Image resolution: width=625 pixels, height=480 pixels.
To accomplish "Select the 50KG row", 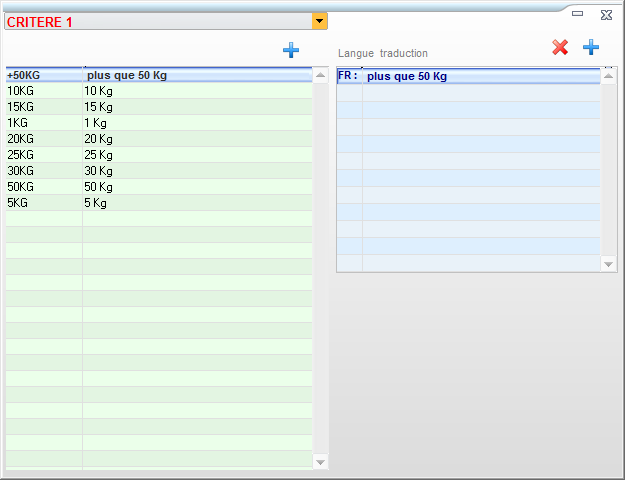I will pos(158,187).
